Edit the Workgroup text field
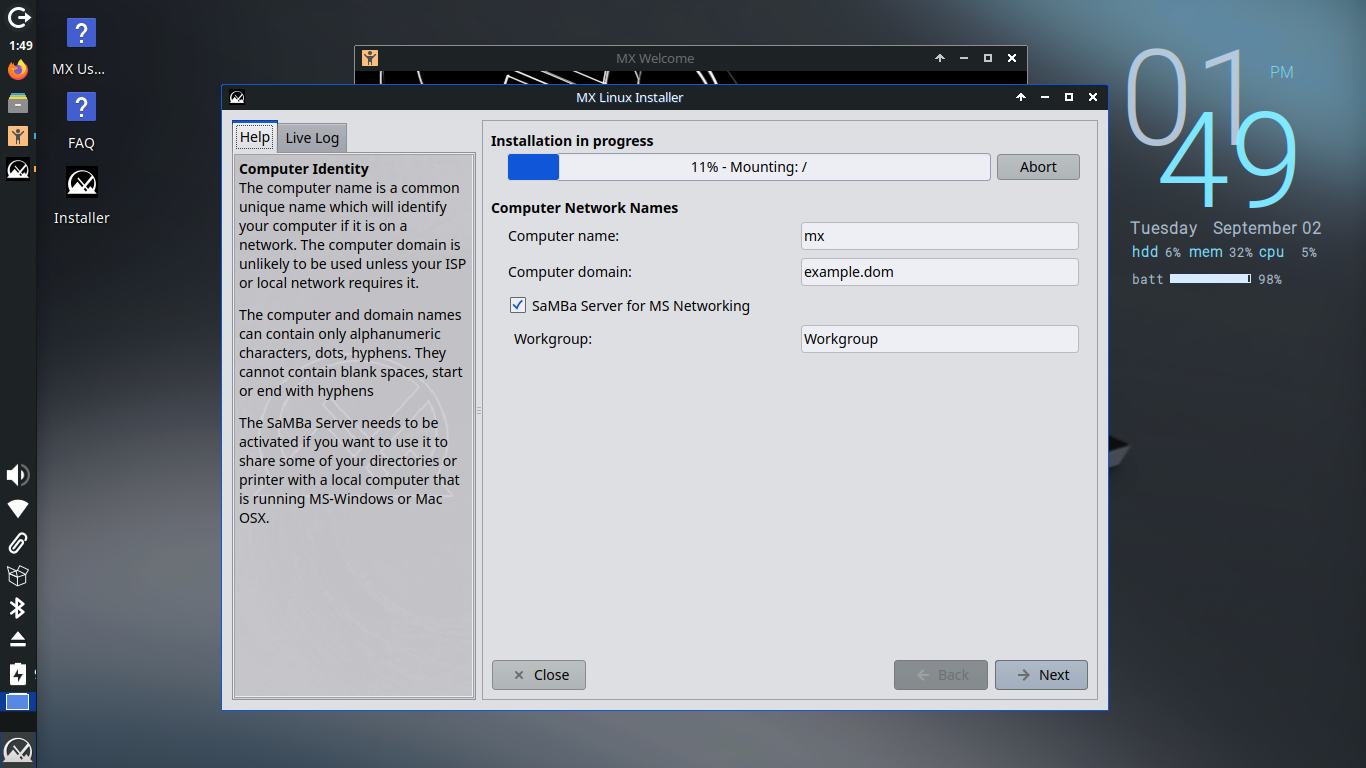The height and width of the screenshot is (768, 1366). [x=939, y=339]
